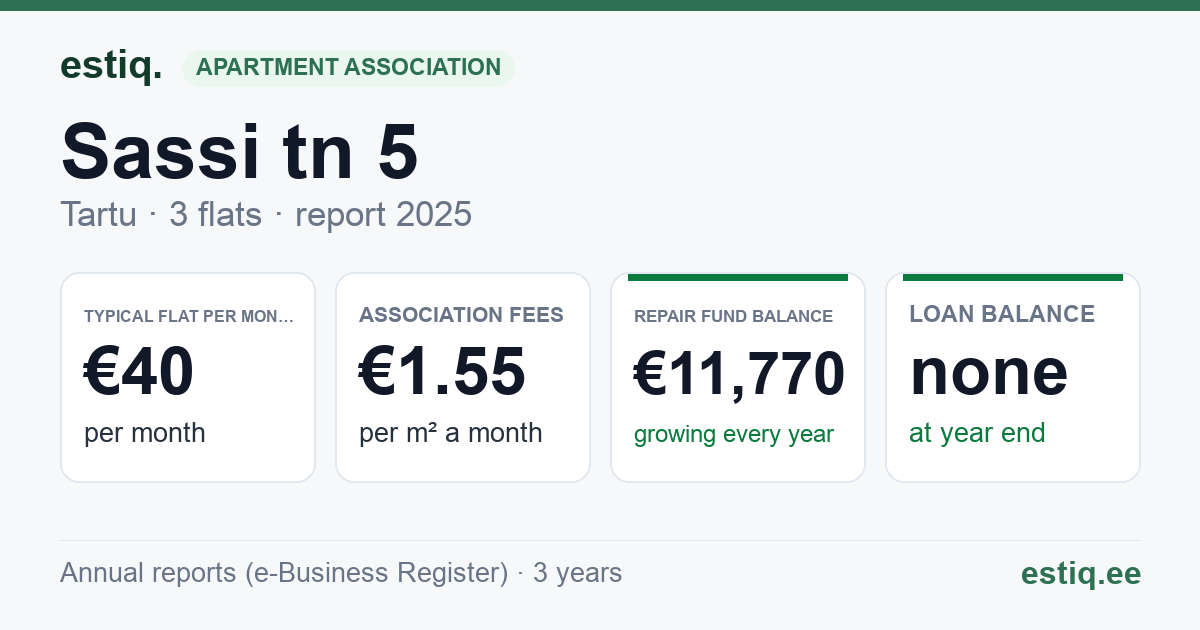The image size is (1200, 630).
Task: Click 'per m² a month' text
Action: pos(451,433)
